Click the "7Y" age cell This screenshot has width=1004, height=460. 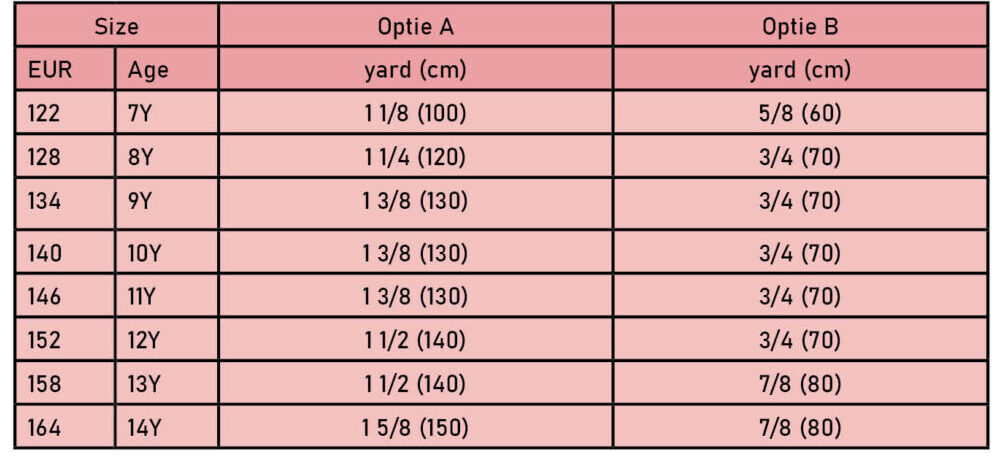(x=139, y=113)
